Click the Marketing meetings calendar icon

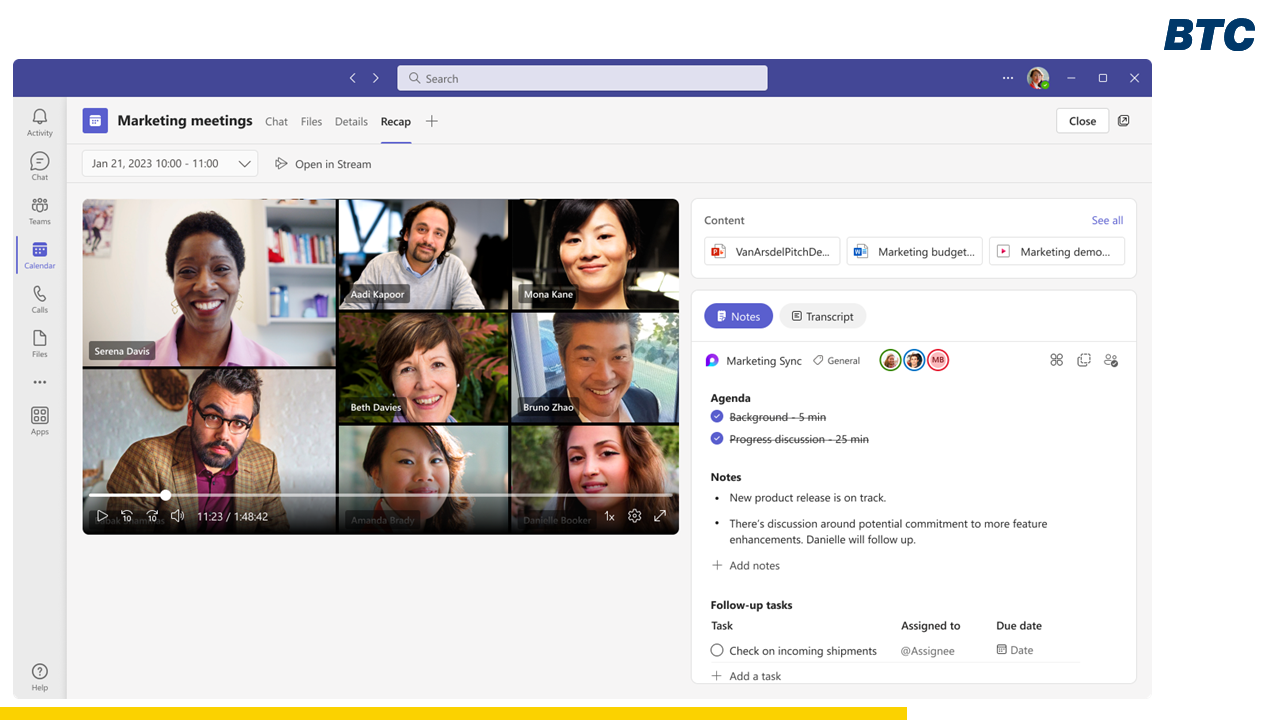point(95,121)
